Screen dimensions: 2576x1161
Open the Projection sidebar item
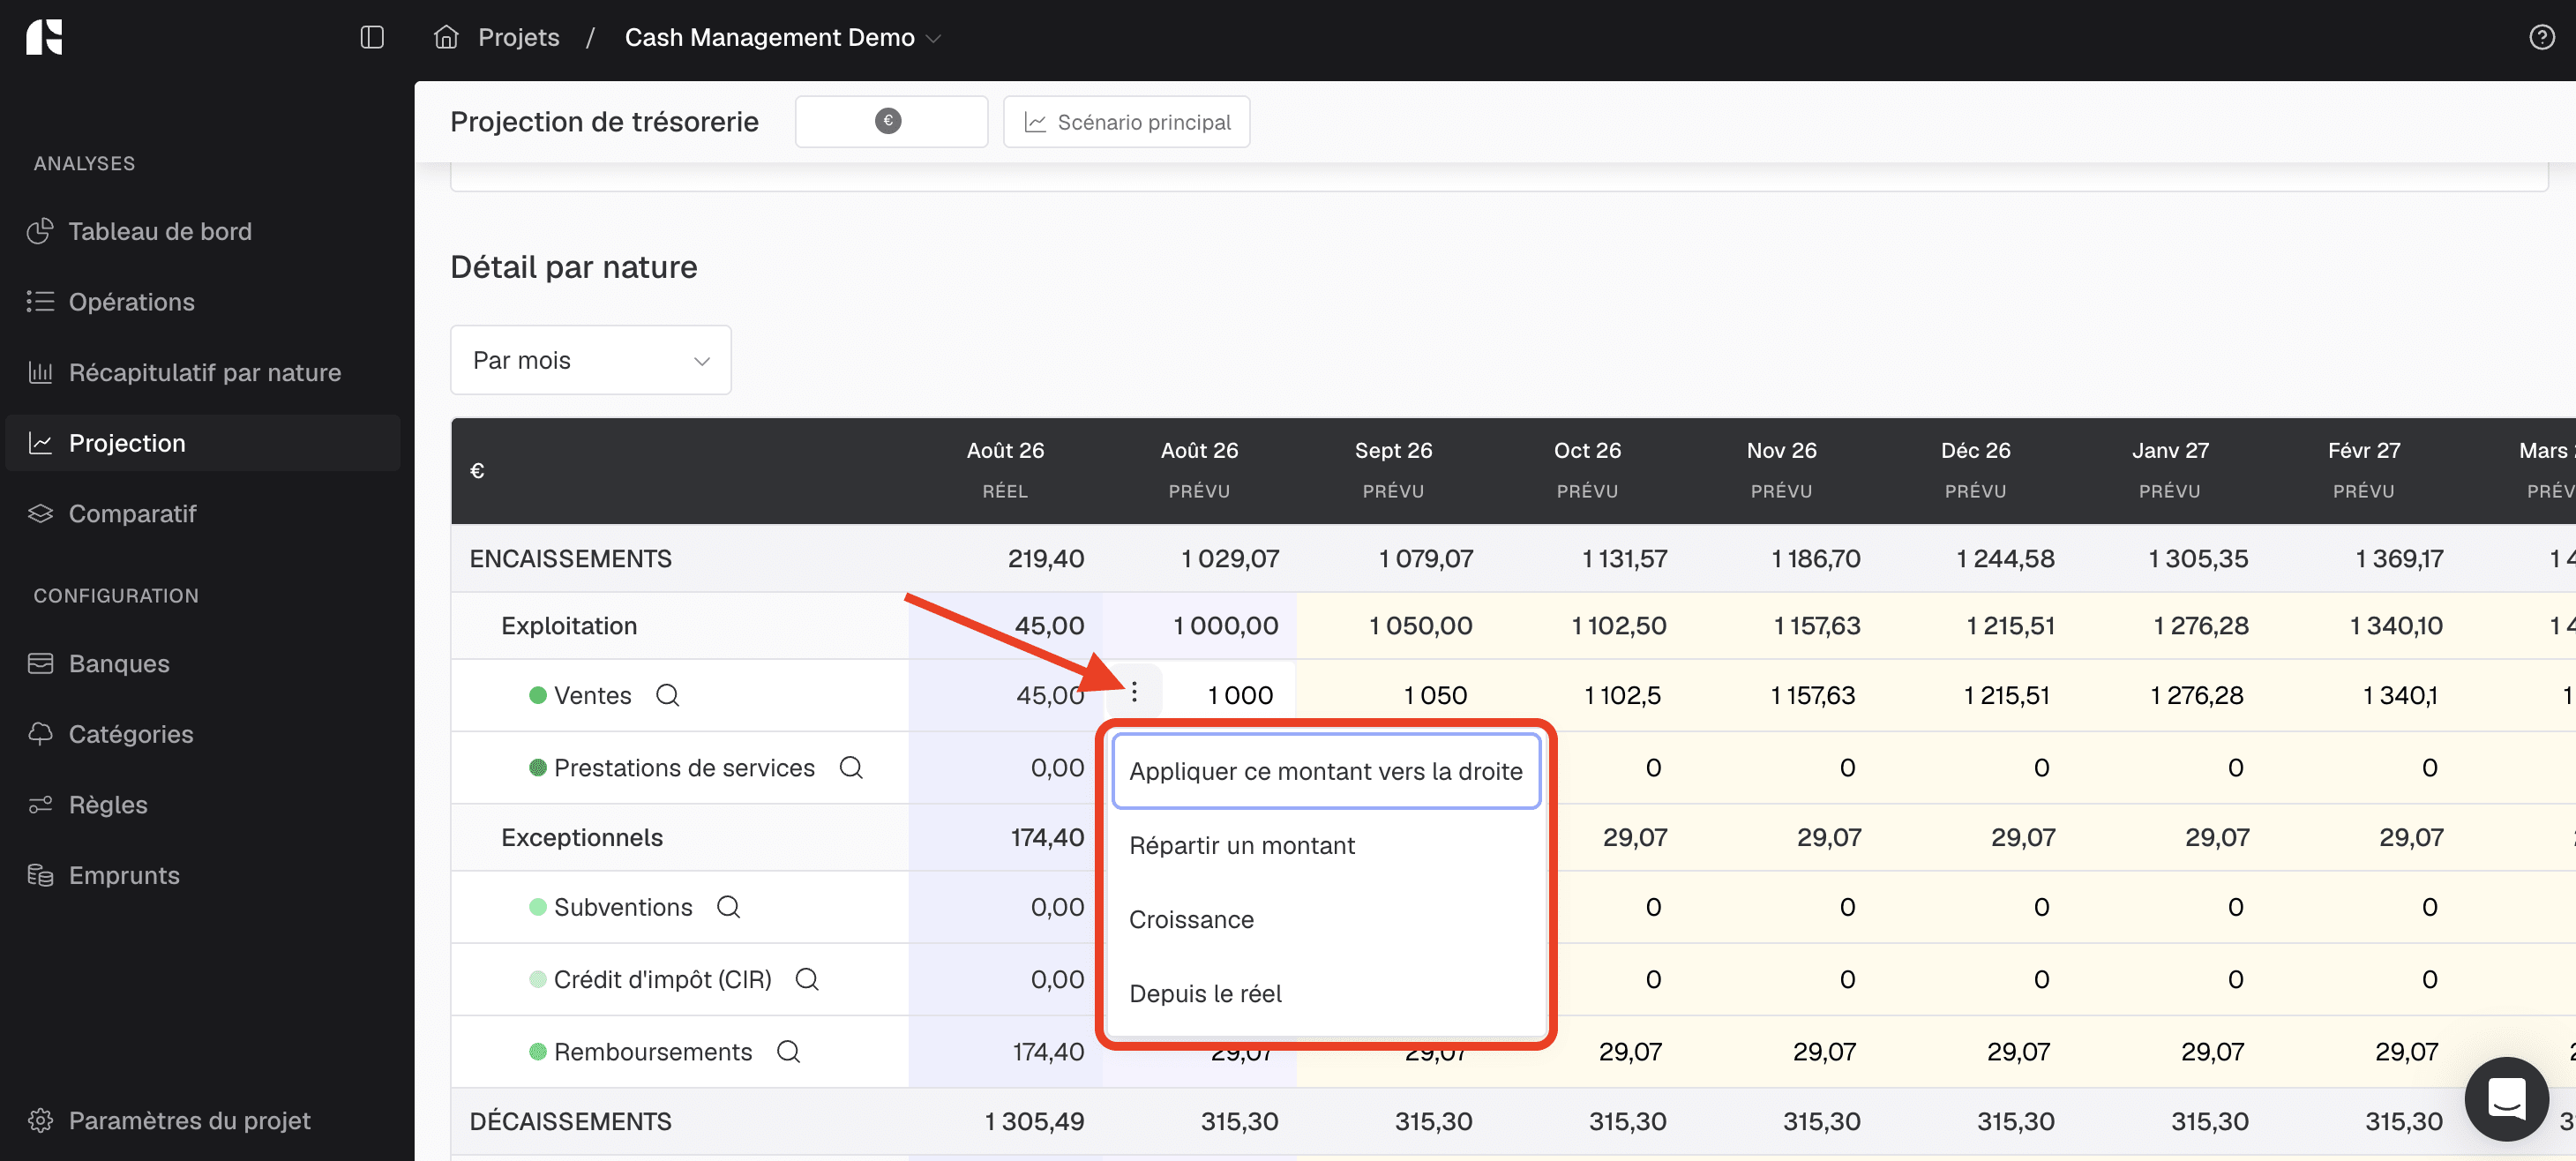point(203,443)
